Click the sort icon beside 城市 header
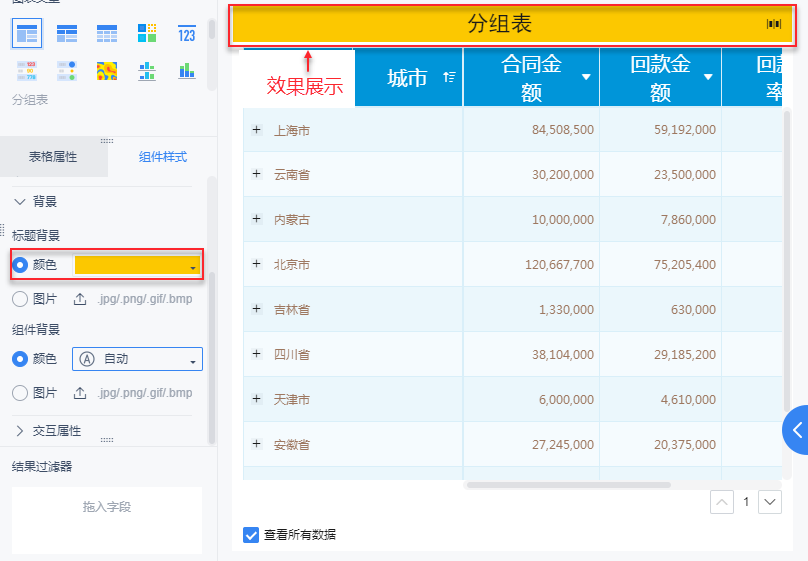Image resolution: width=808 pixels, height=561 pixels. [x=449, y=77]
